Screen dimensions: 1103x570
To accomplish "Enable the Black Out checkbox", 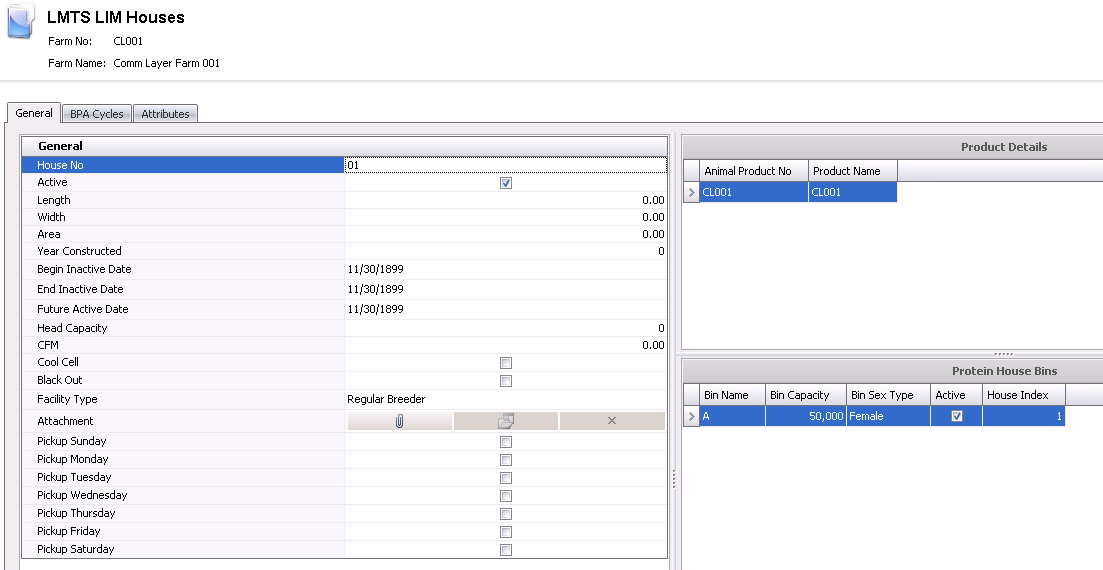I will pos(506,381).
